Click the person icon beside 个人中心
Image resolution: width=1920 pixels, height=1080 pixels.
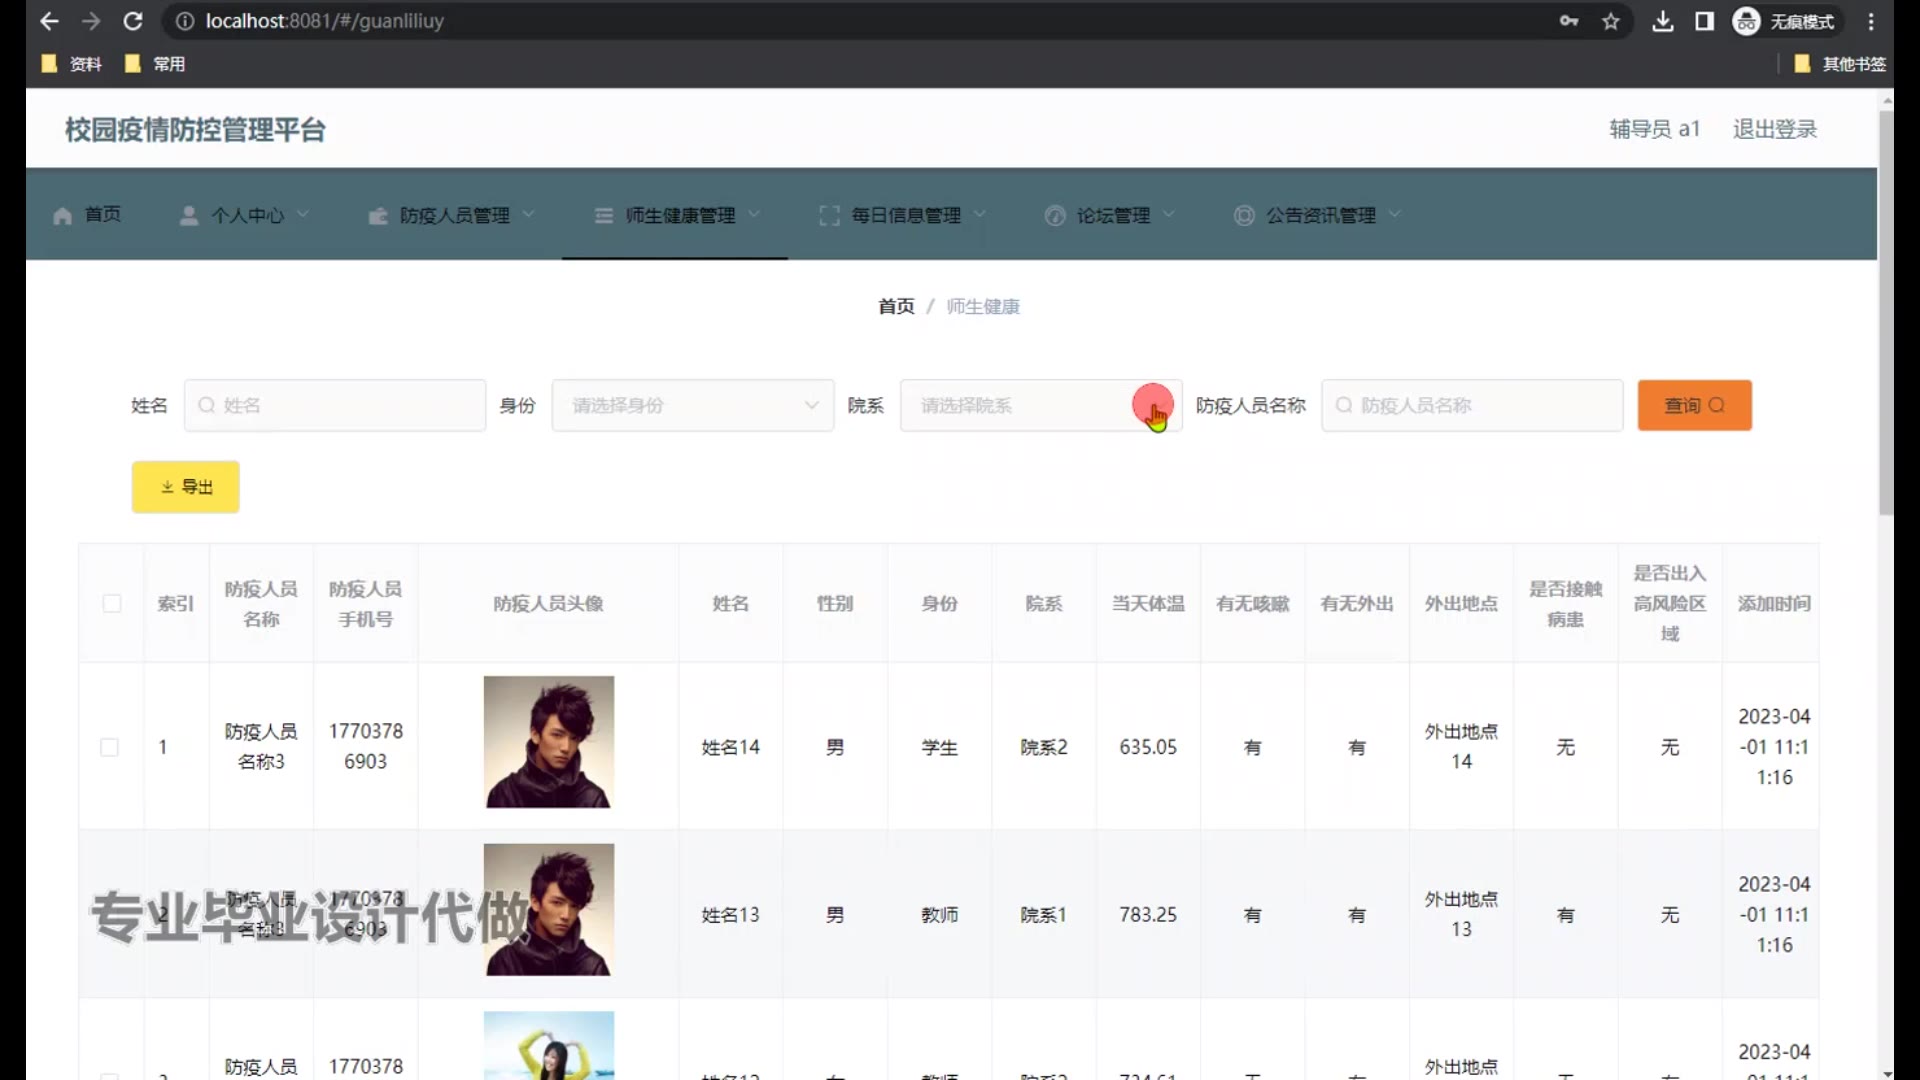click(x=188, y=216)
